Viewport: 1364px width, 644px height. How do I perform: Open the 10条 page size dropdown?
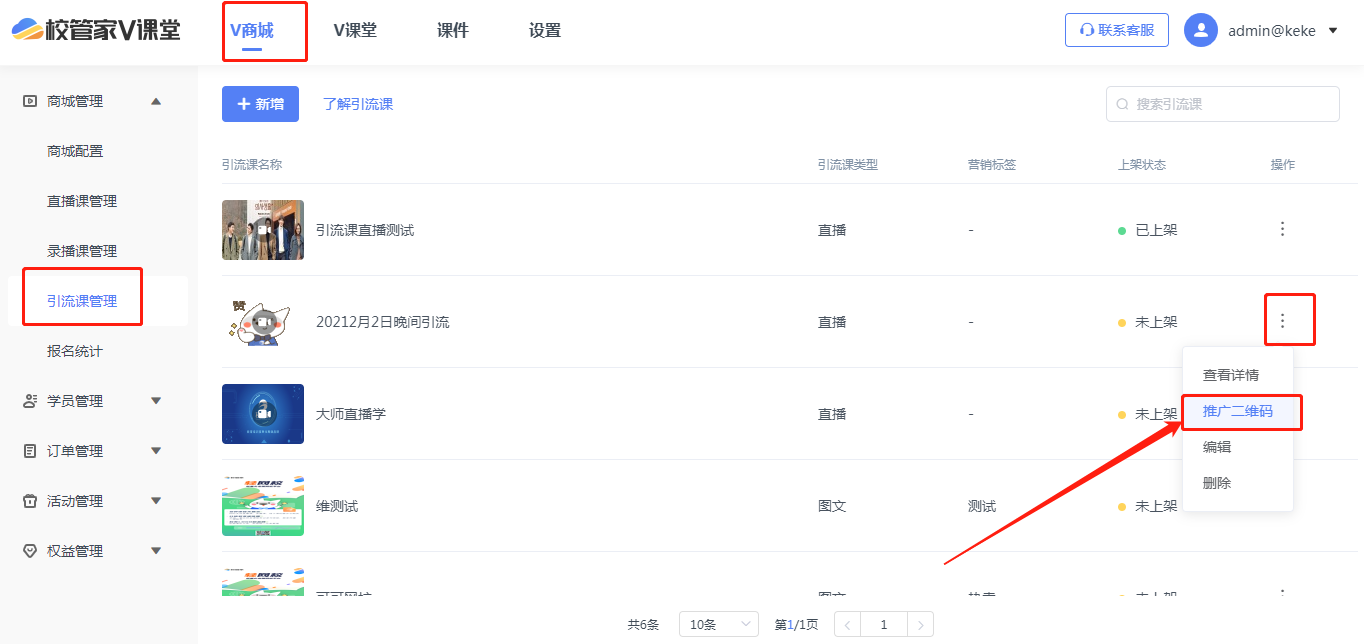[x=718, y=624]
